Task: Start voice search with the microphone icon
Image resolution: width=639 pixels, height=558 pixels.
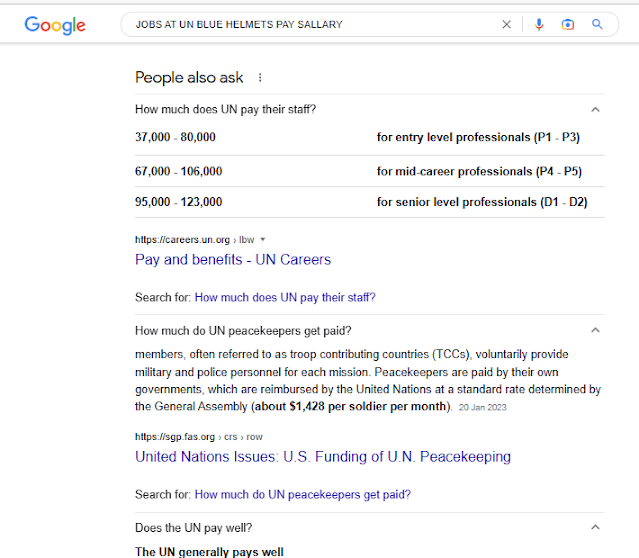Action: coord(539,24)
